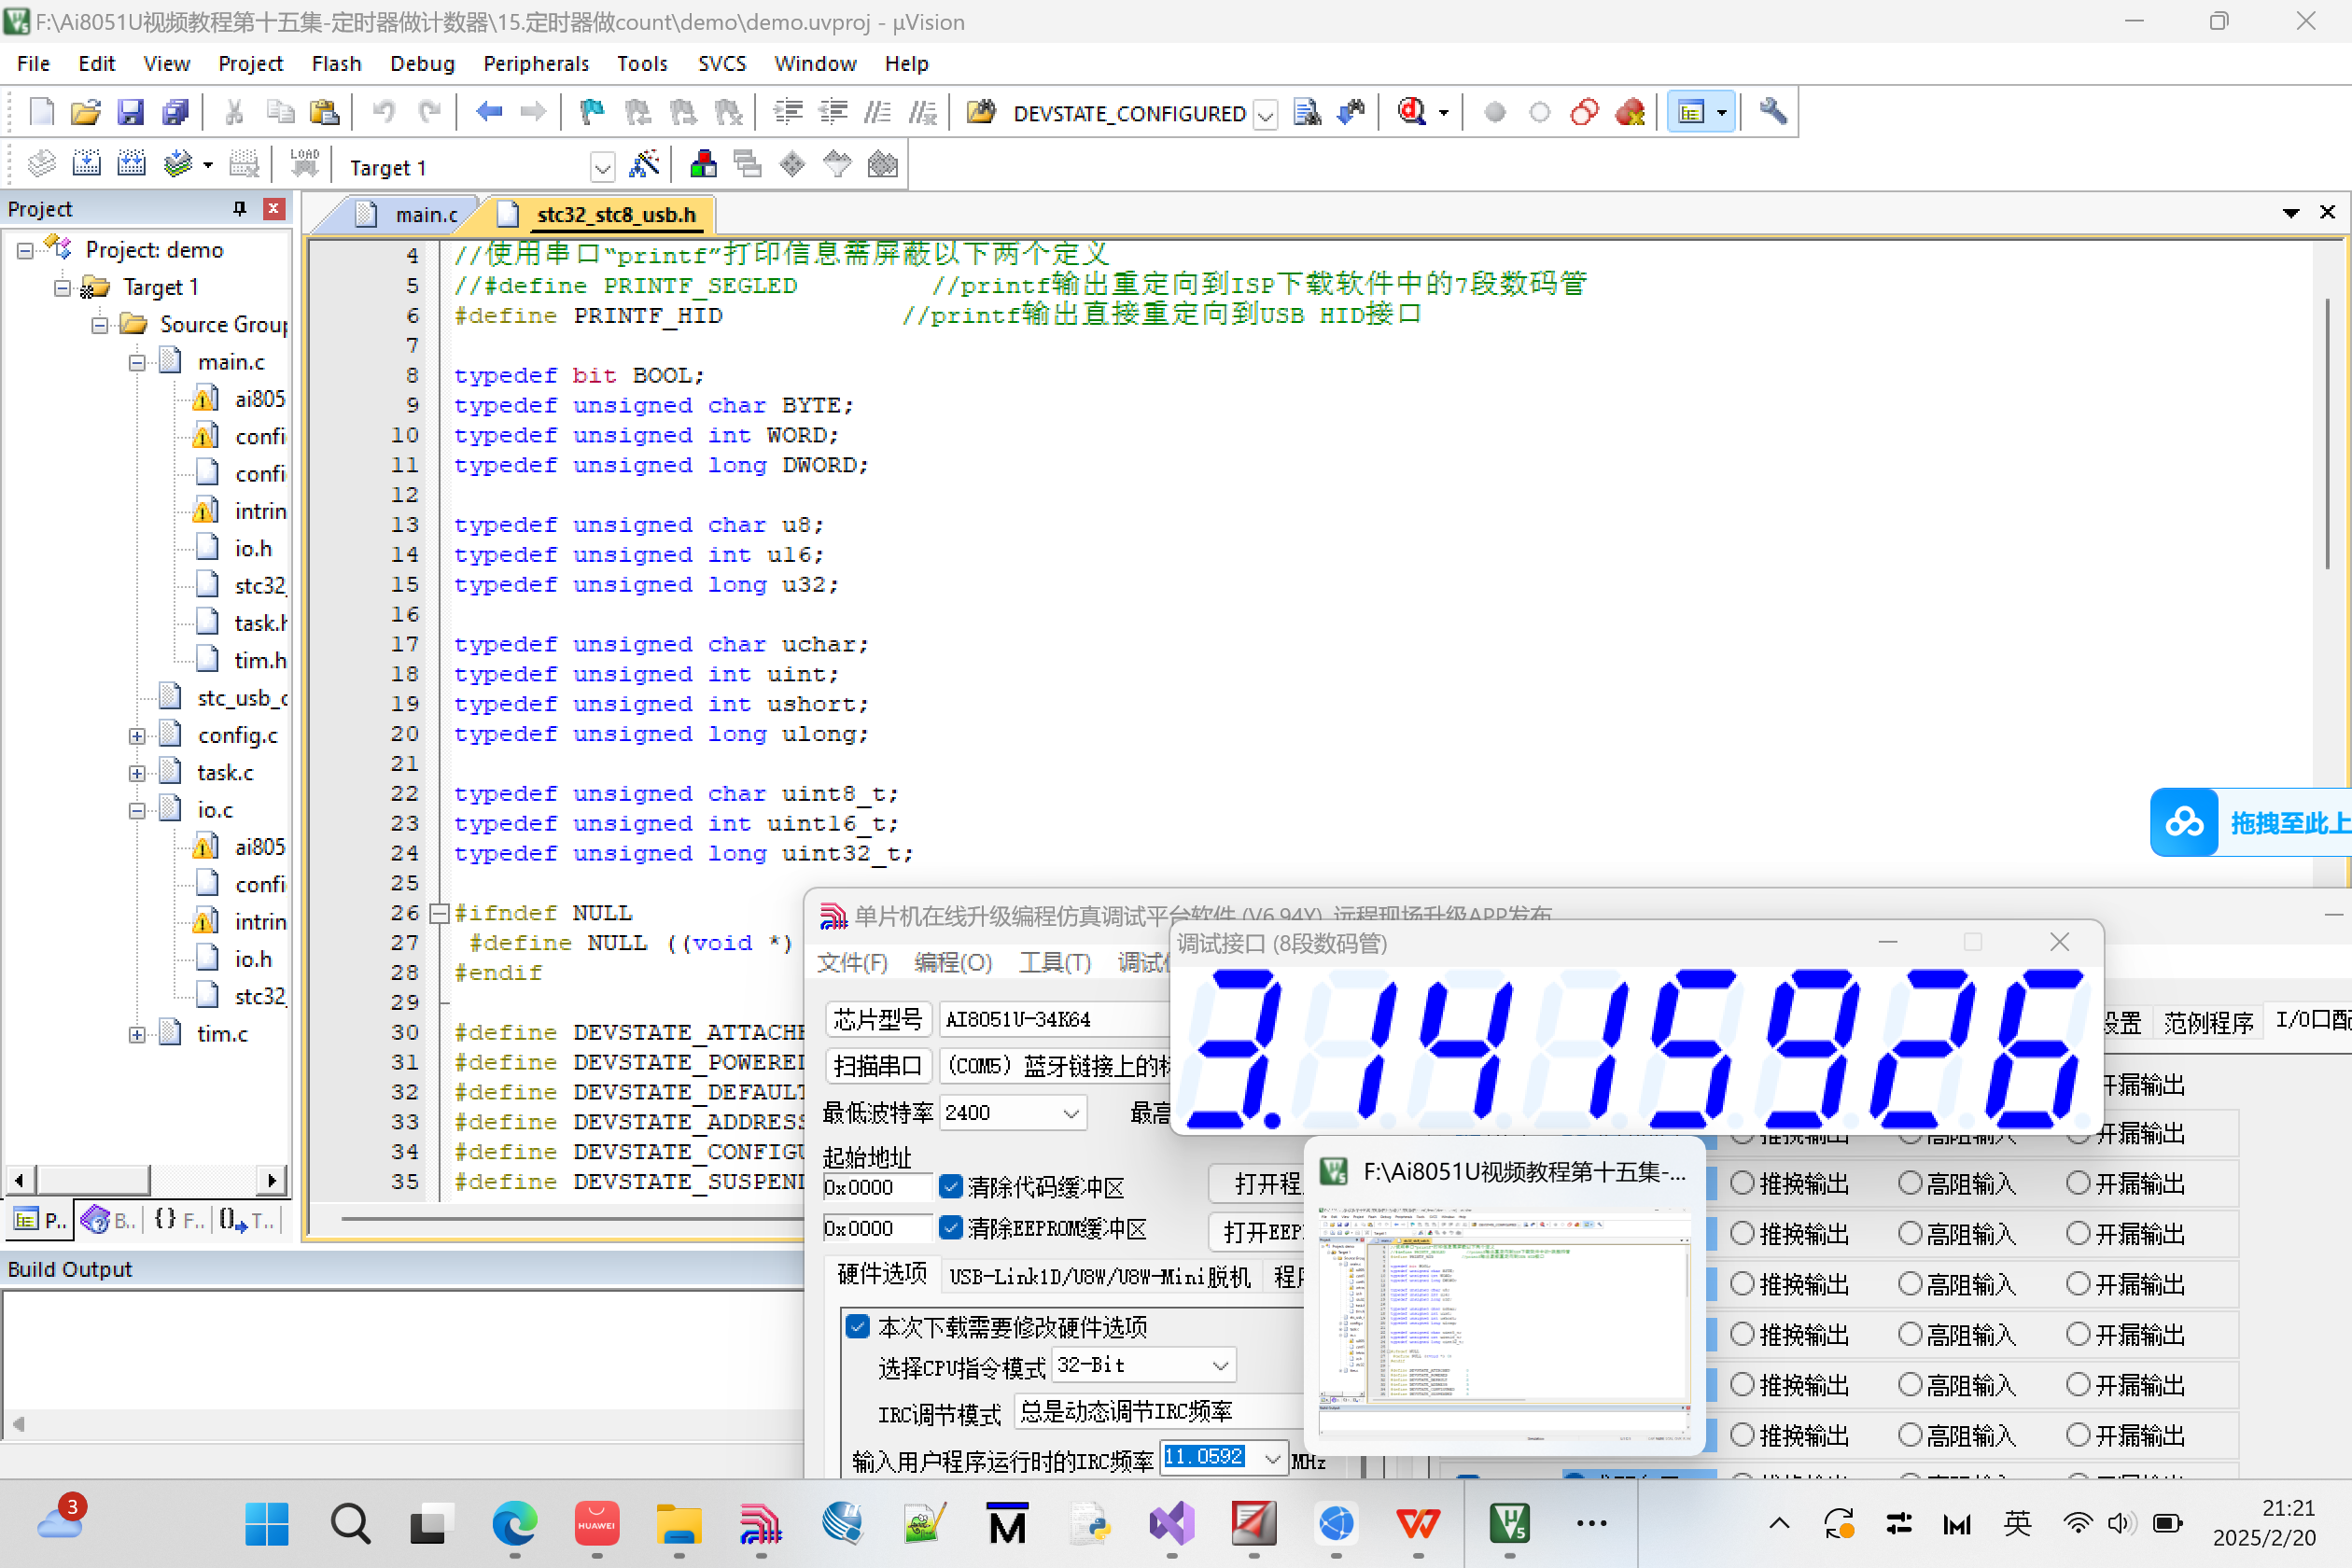
Task: Collapse the Project: demo tree node
Action: point(25,250)
